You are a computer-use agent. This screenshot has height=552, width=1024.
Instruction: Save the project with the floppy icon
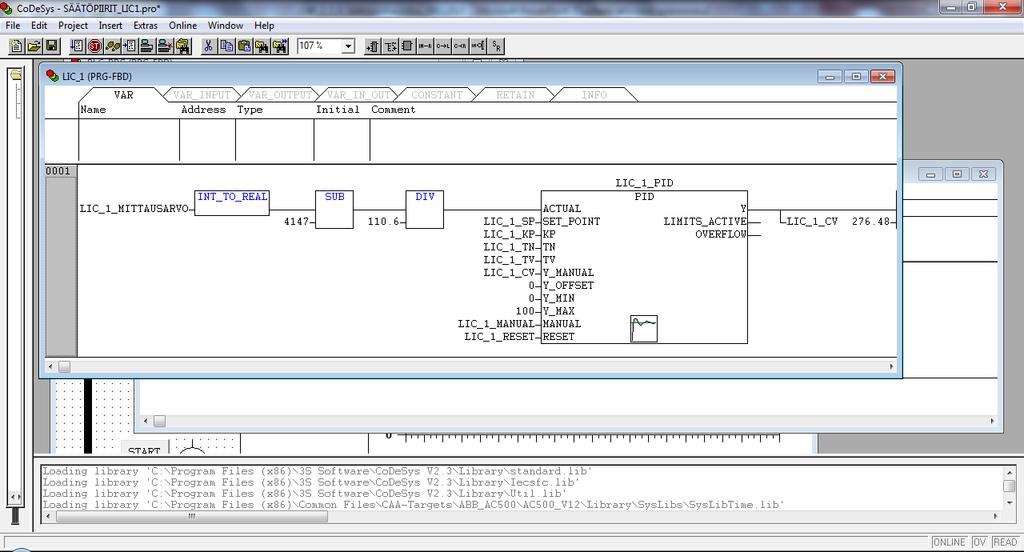[52, 46]
